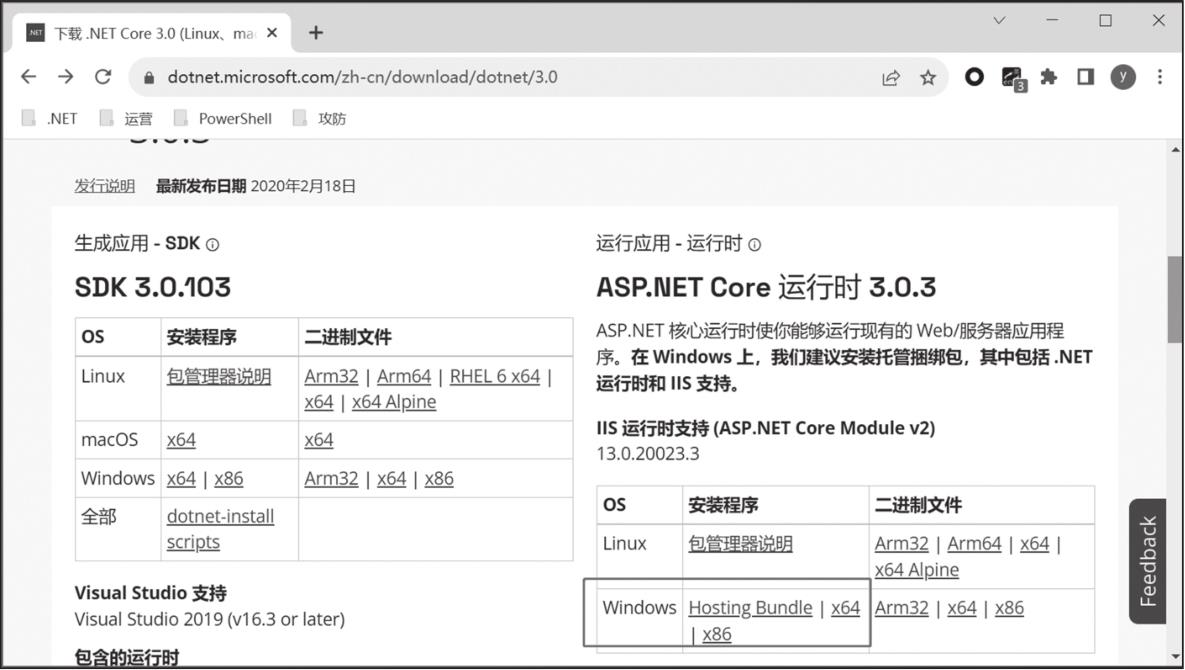The height and width of the screenshot is (670, 1185).
Task: Open SDK Linux 包管理器说明 link
Action: coord(219,376)
